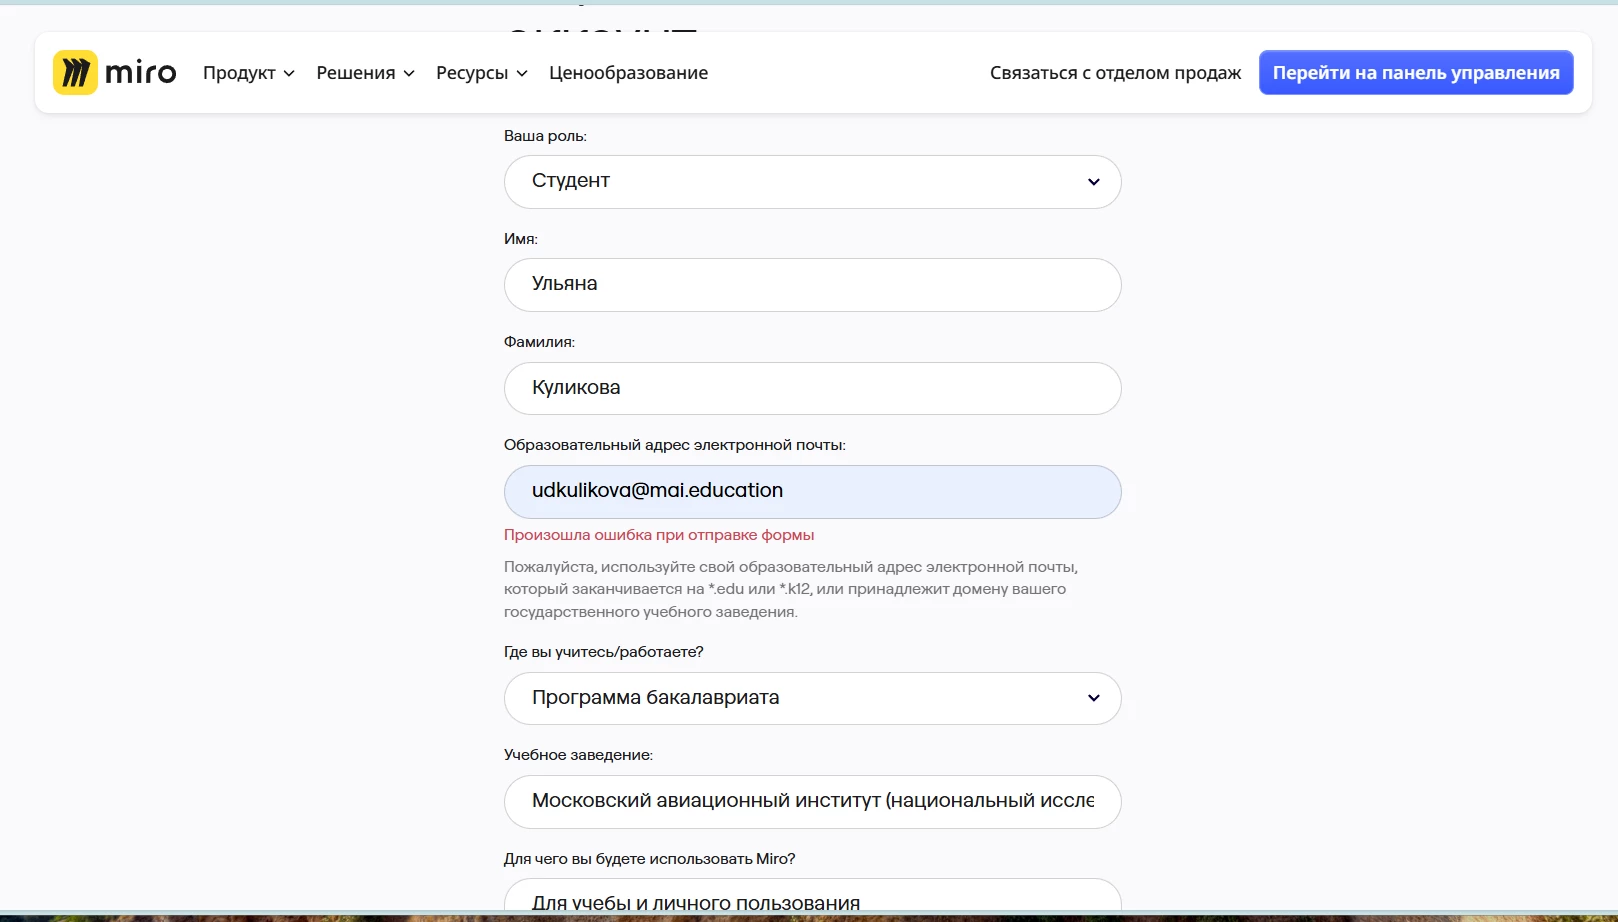Click the email hint text Пожалуйста, используйте

790,589
